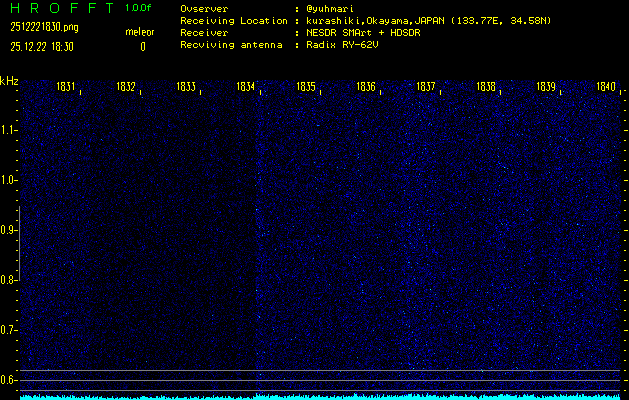
Task: Click the Recviving antenna label
Action: pos(231,45)
